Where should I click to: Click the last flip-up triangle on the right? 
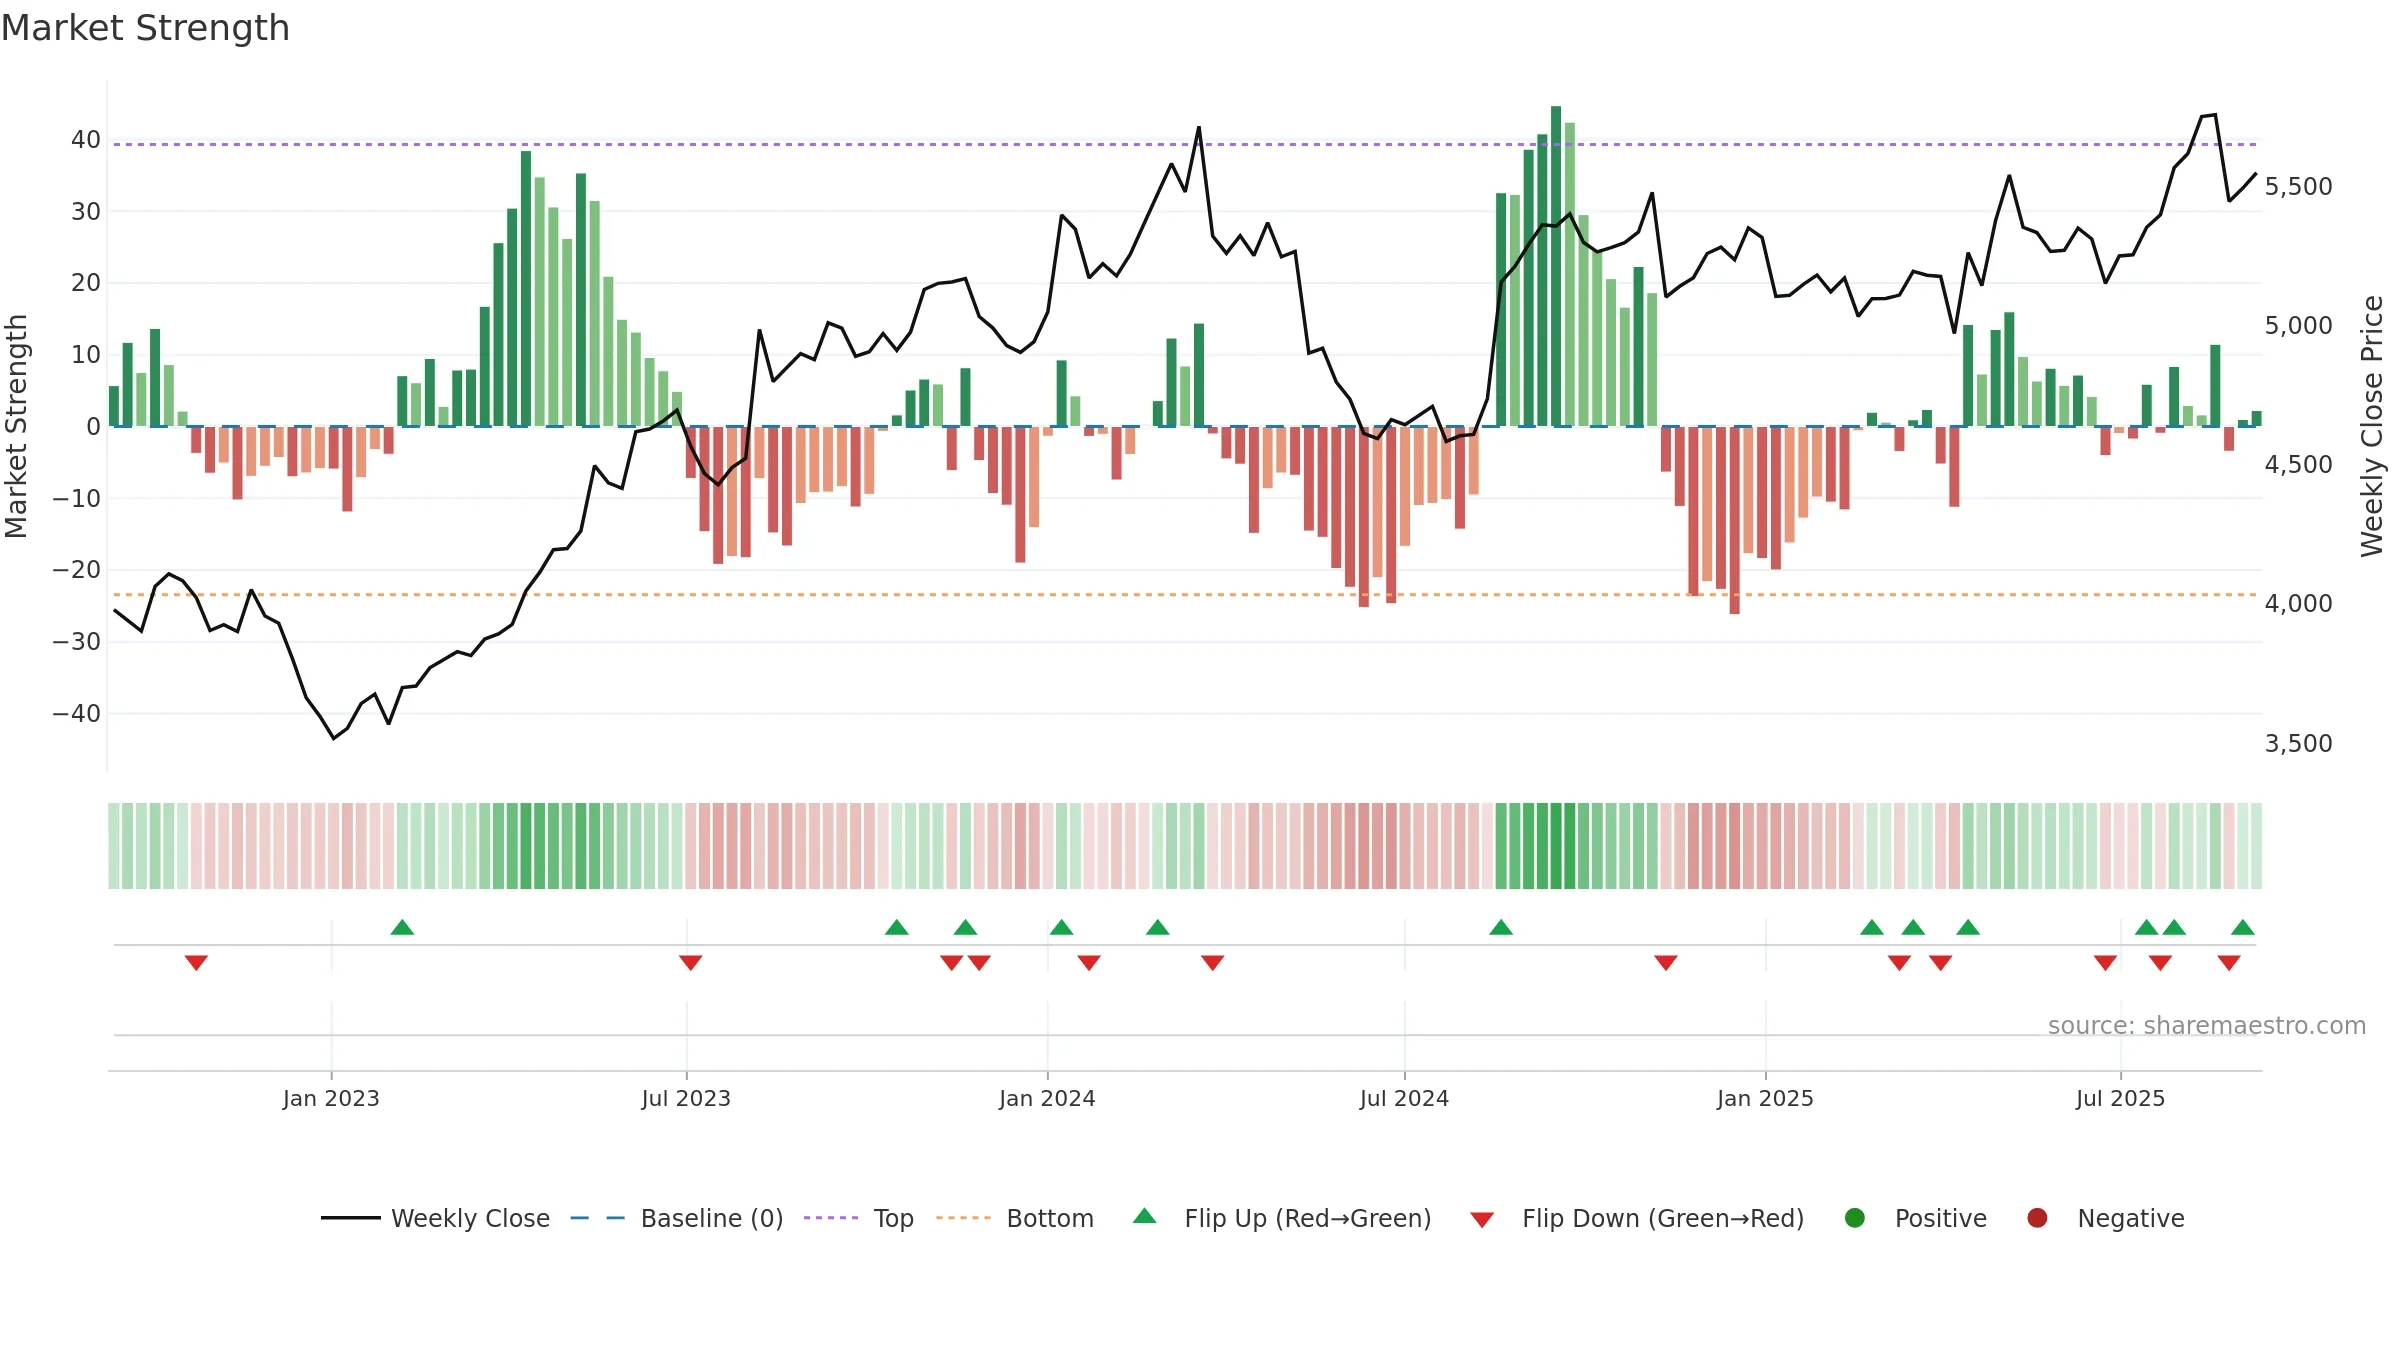point(2243,927)
